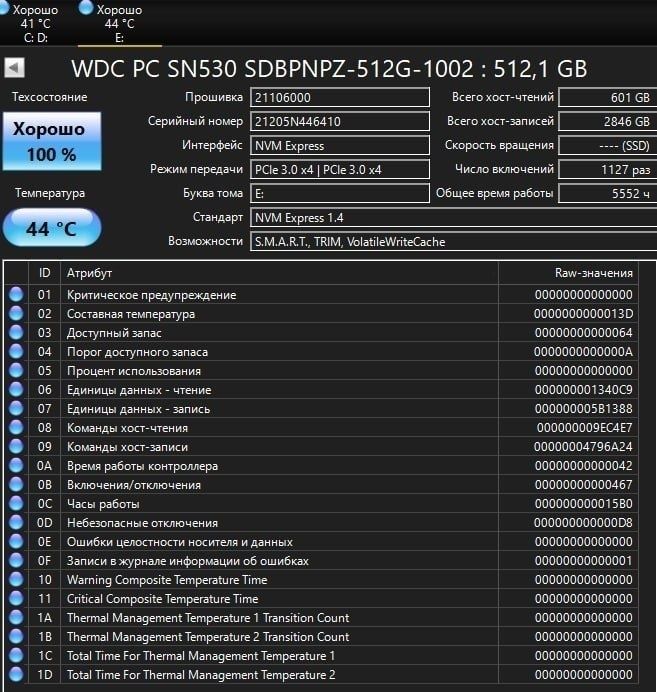
Task: Click status icon for 1C Total Time Thermal 1
Action: click(x=16, y=654)
